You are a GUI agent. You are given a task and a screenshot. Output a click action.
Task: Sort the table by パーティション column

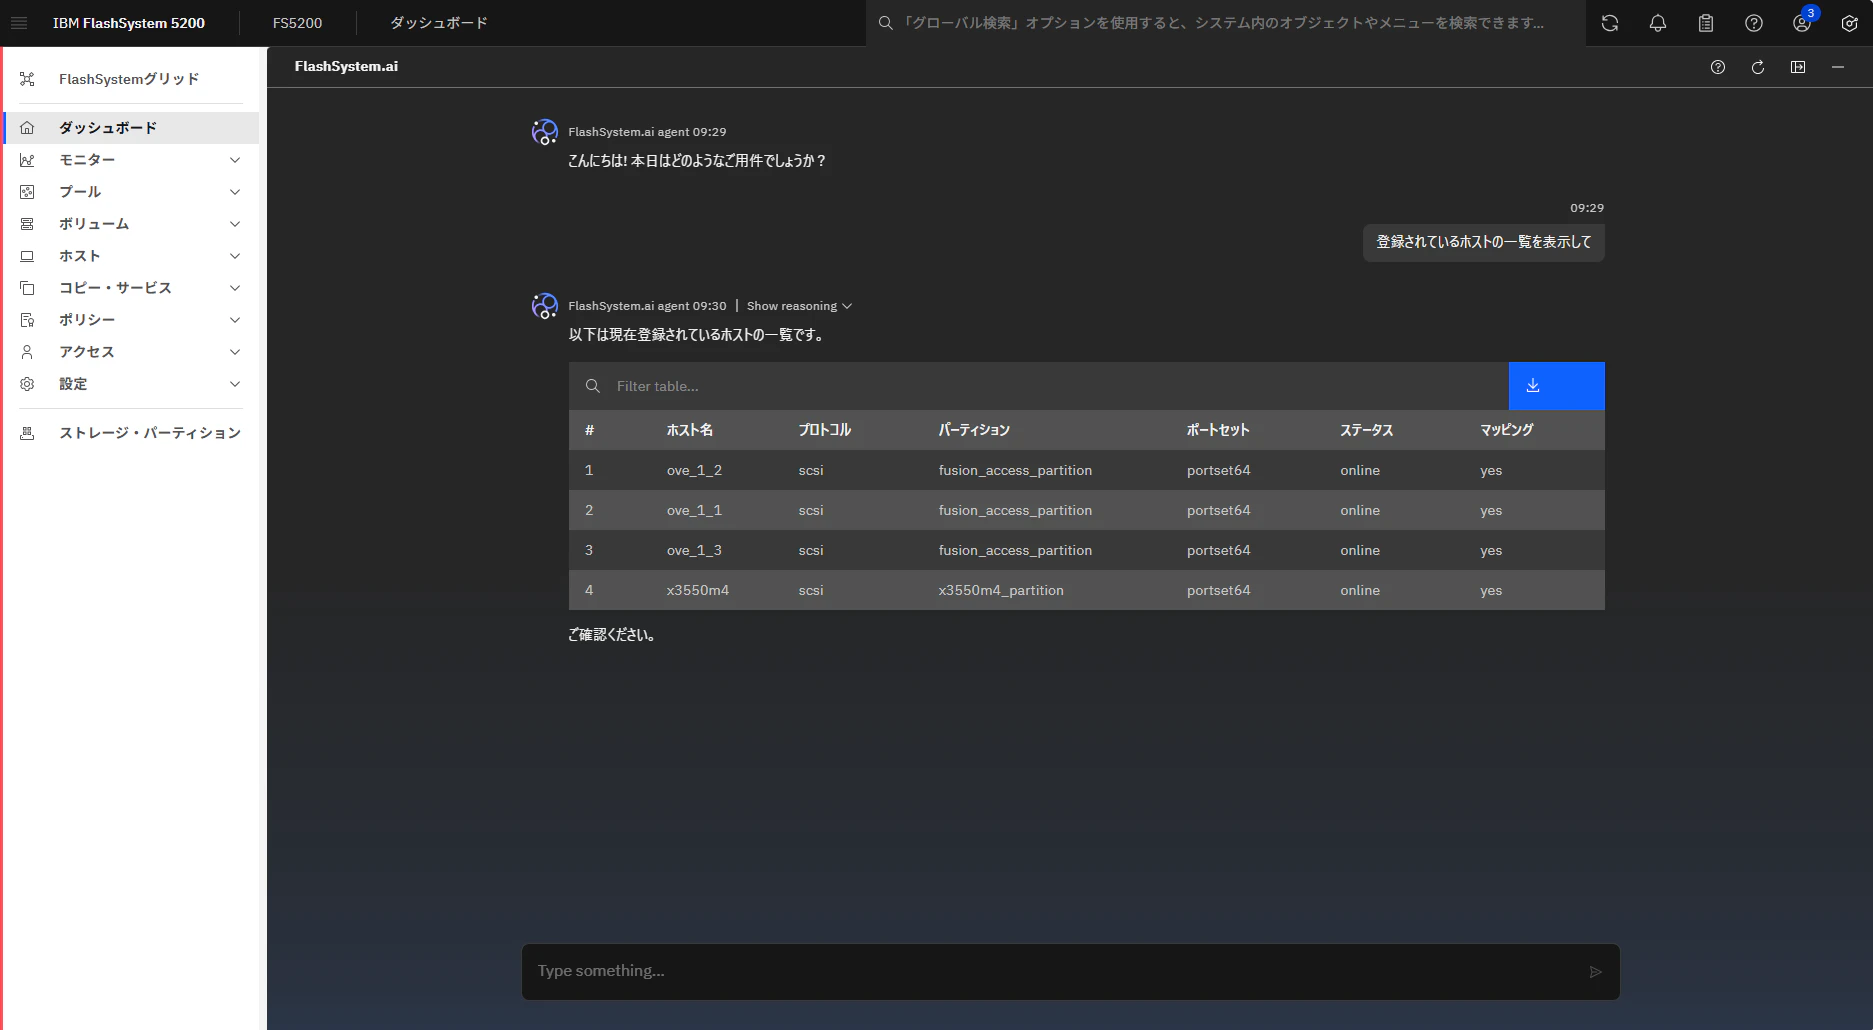974,430
